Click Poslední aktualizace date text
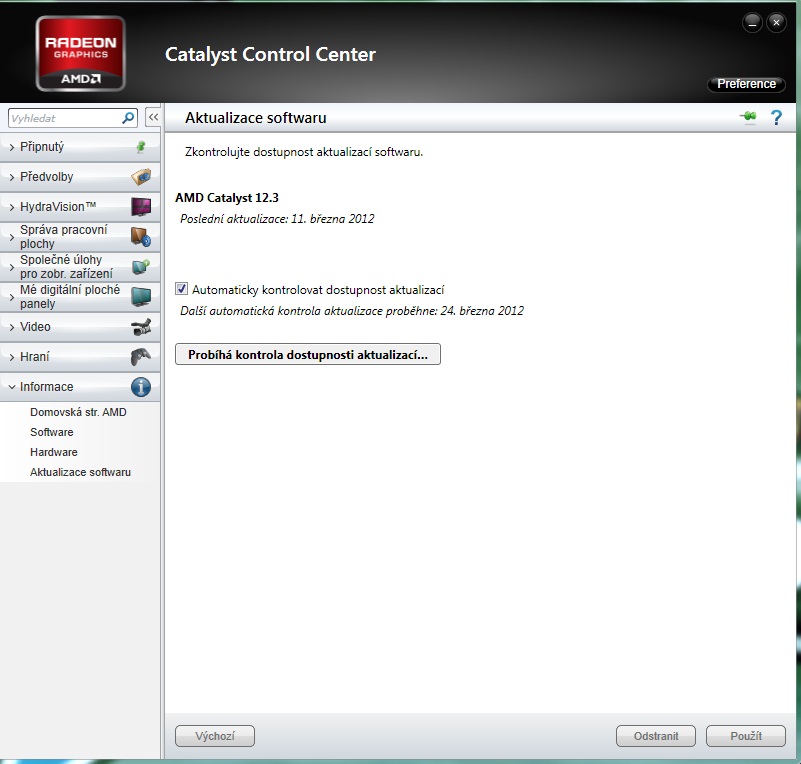This screenshot has height=764, width=801. click(277, 219)
